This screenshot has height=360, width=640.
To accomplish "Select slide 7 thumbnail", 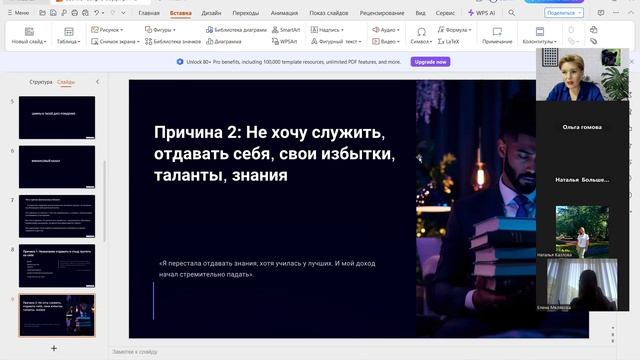I will 57,216.
